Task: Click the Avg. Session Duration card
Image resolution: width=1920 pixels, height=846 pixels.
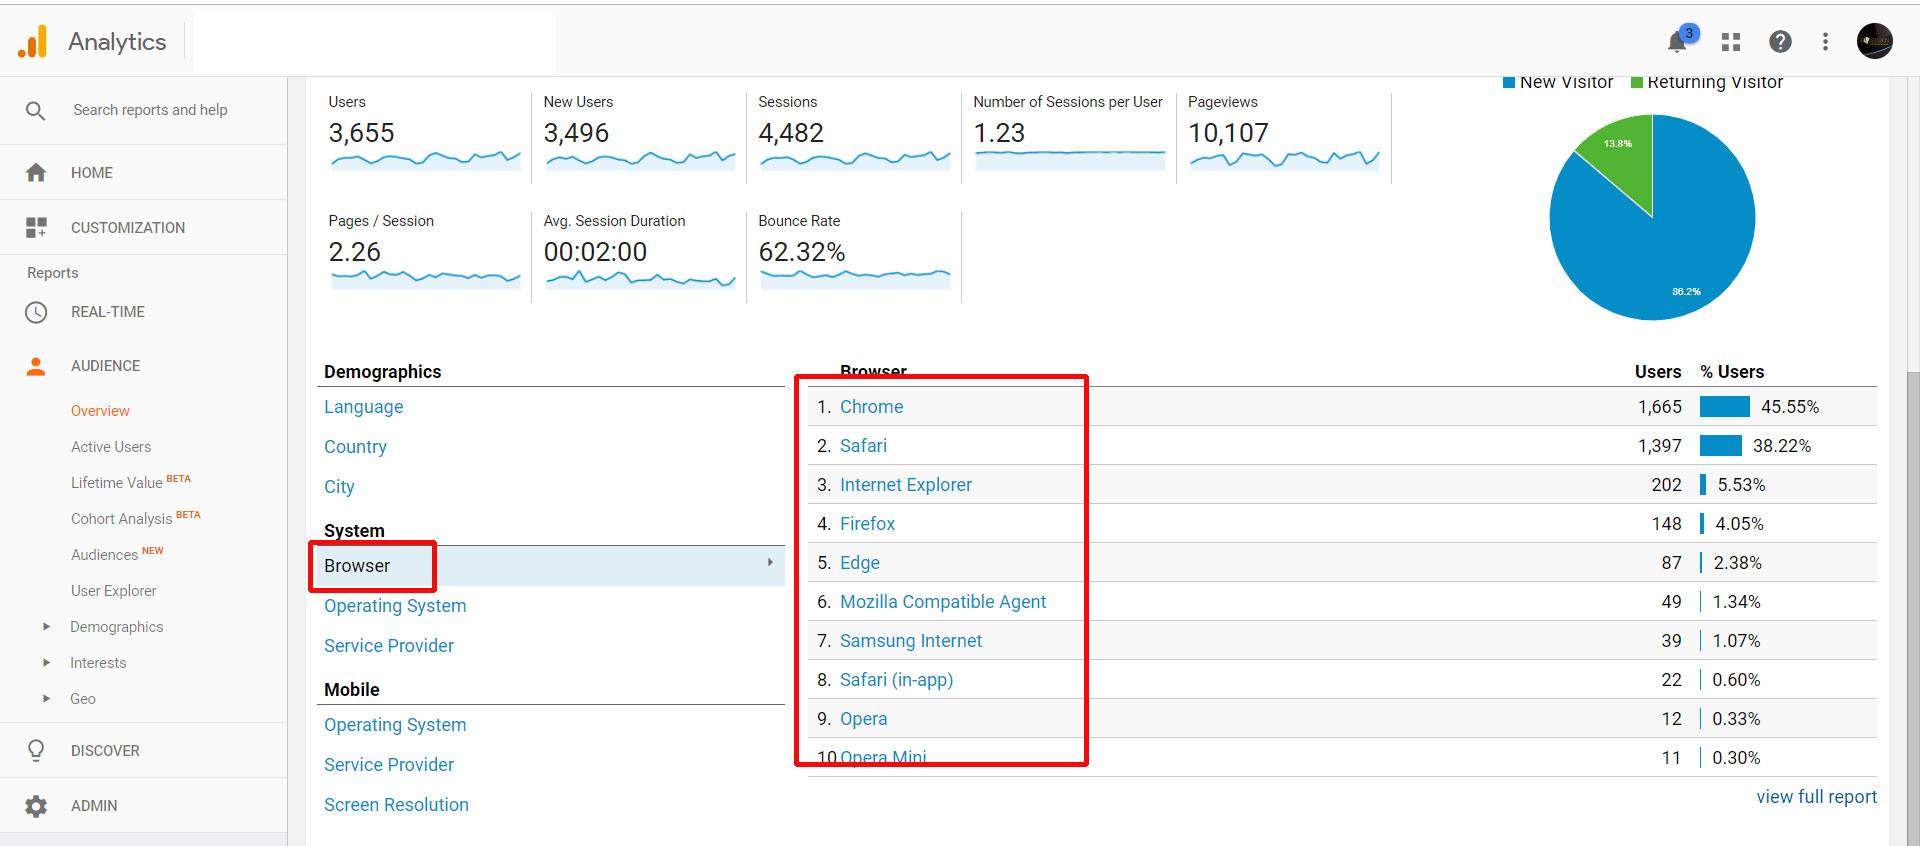Action: (x=639, y=255)
